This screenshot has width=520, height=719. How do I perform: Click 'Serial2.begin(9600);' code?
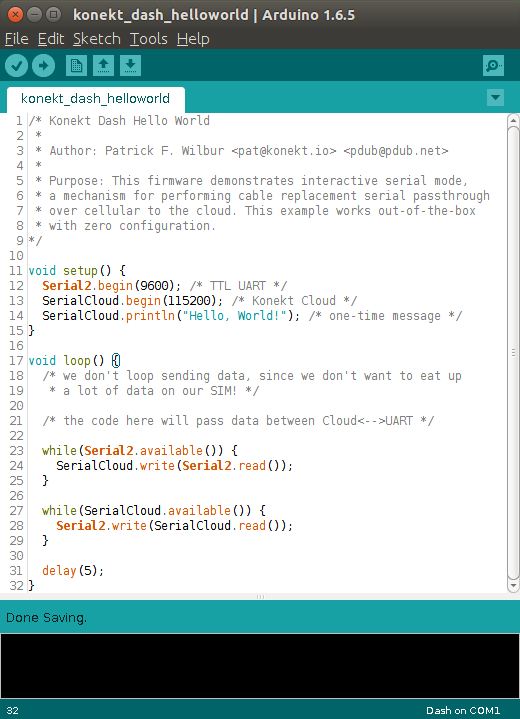click(111, 286)
